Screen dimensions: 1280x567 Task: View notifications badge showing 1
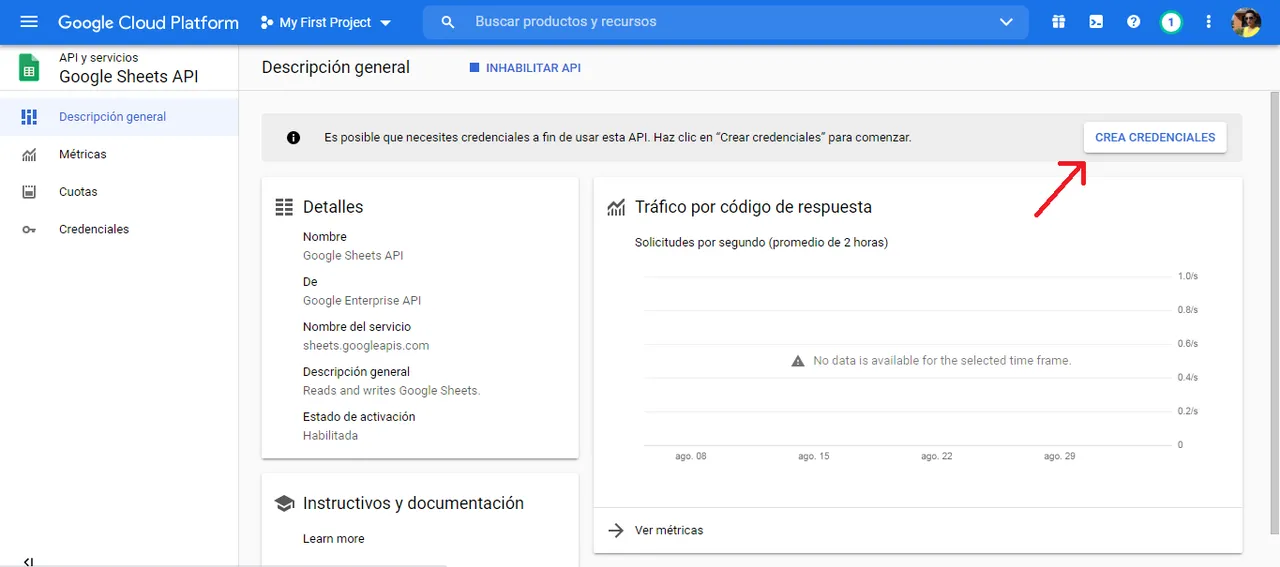click(x=1171, y=22)
